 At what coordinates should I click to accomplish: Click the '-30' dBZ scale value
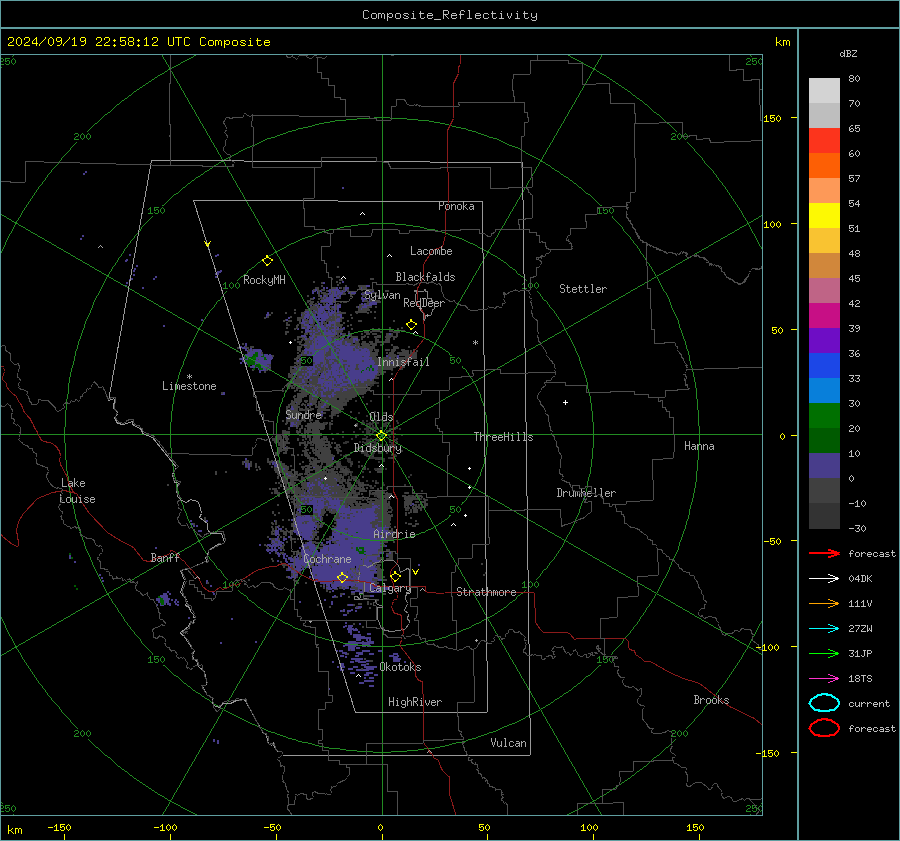858,528
